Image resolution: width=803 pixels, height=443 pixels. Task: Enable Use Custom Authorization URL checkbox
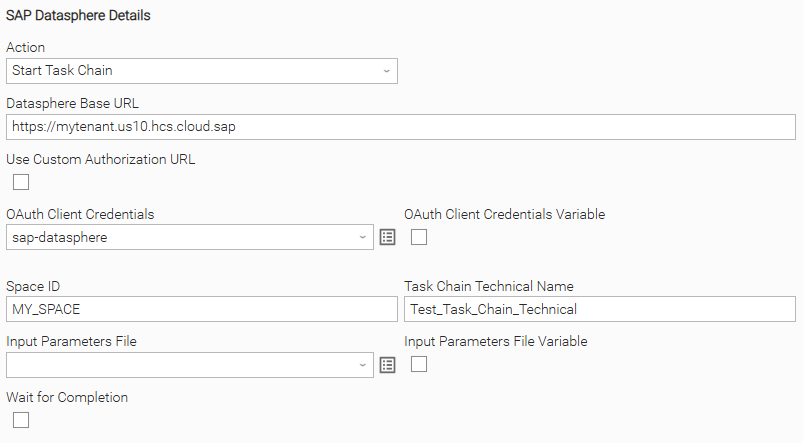coord(21,182)
